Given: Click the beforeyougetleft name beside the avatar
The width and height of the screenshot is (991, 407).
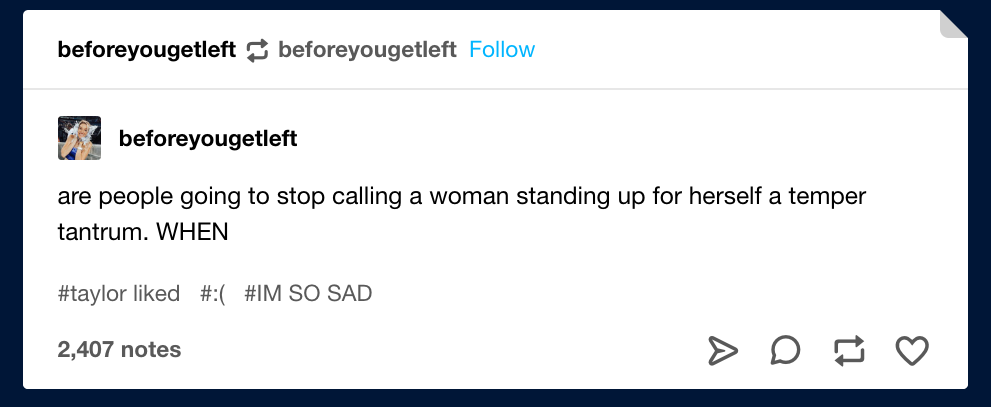Looking at the screenshot, I should tap(208, 138).
